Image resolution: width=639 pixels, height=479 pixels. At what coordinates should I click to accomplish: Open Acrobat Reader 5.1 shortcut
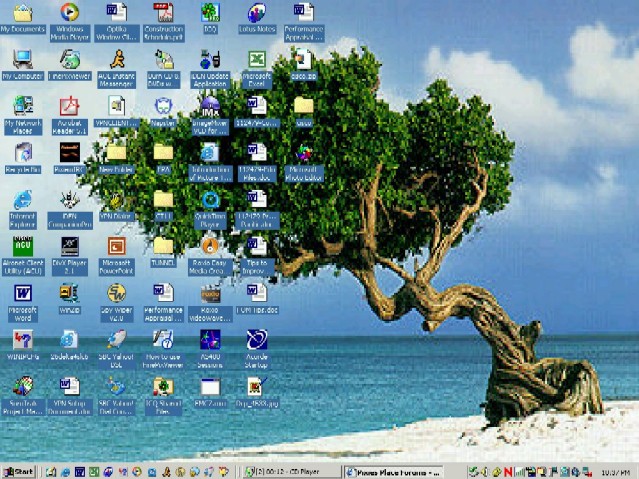click(69, 107)
